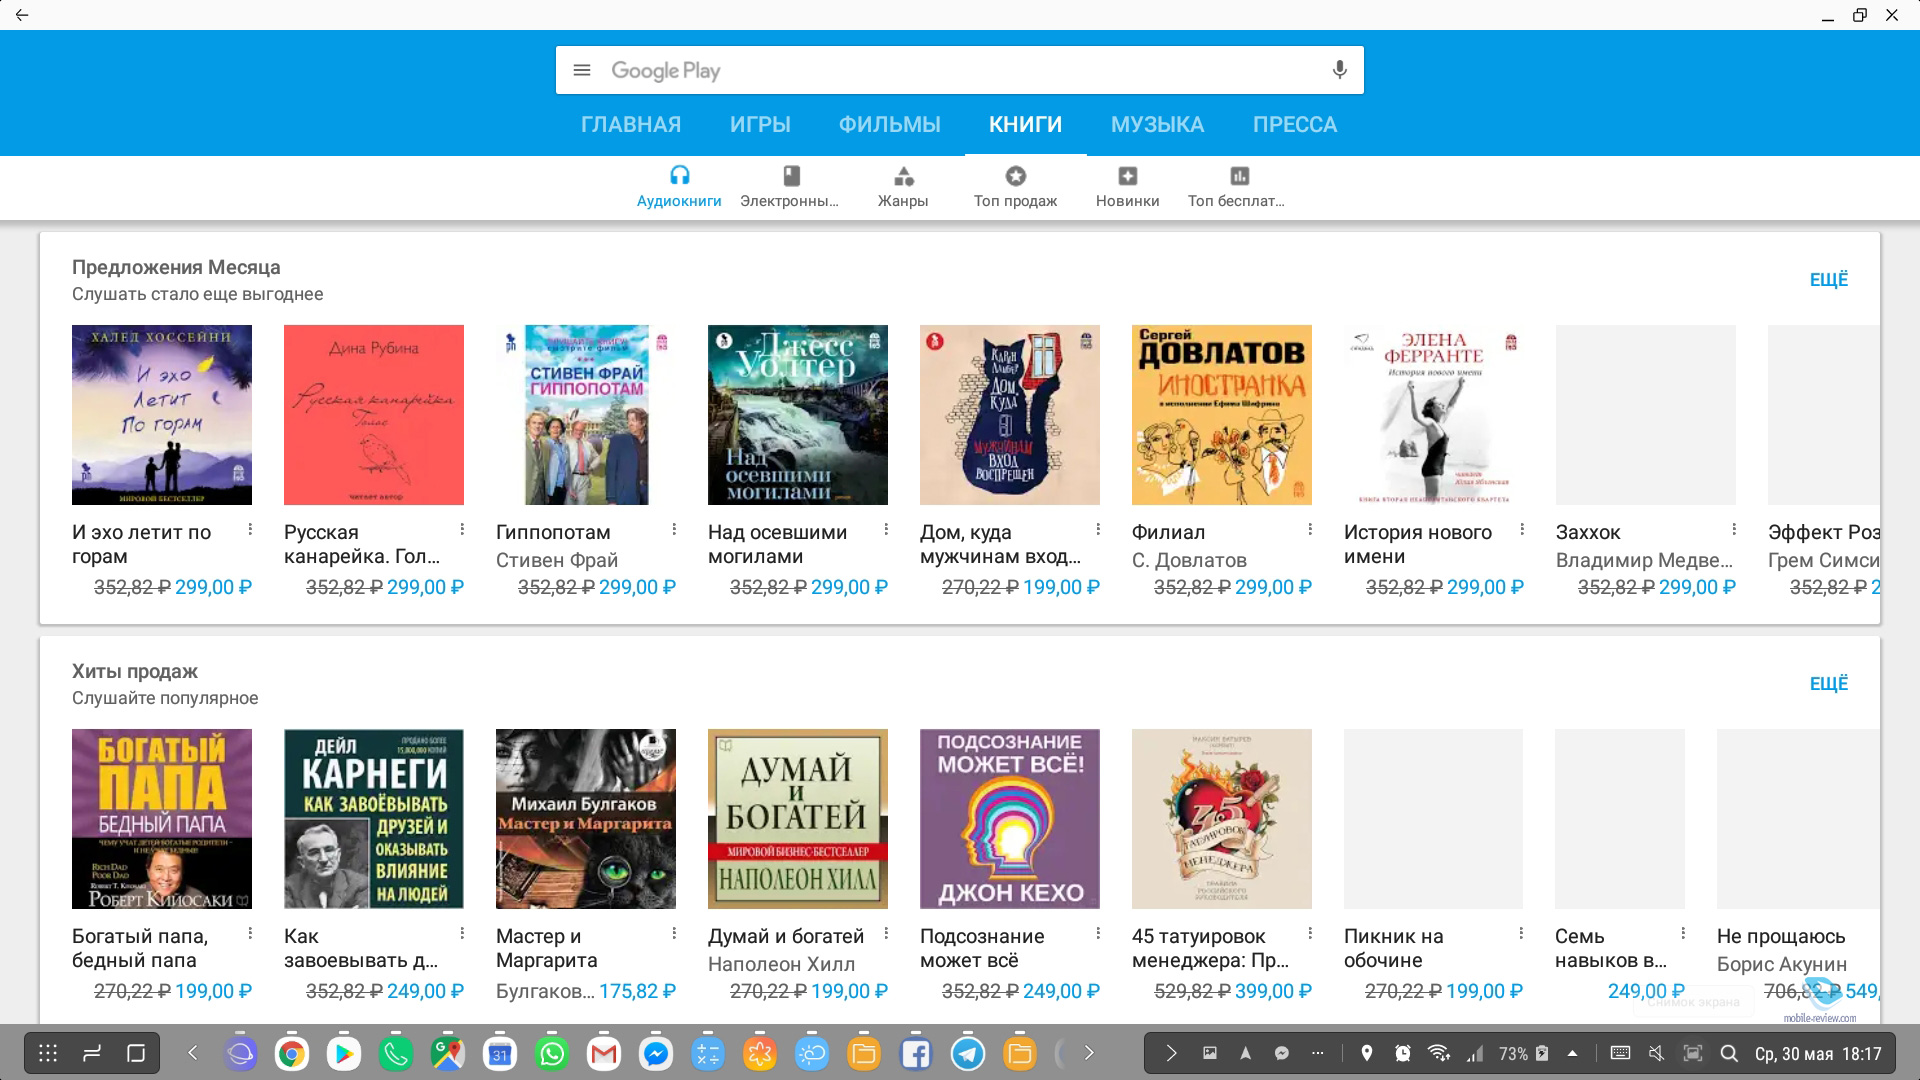Open options menu for Филиал

1310,529
